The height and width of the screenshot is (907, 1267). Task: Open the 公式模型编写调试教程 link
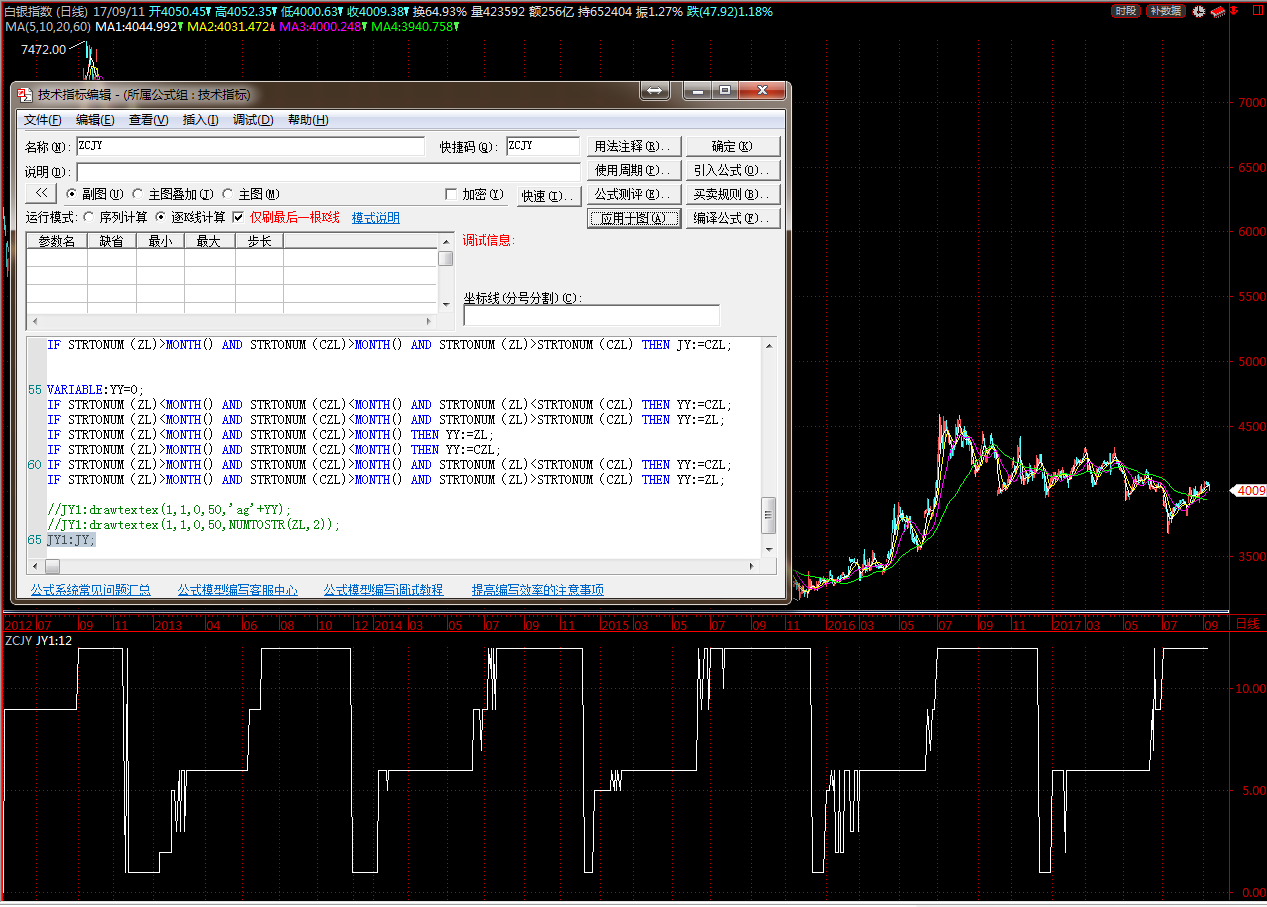[x=383, y=590]
